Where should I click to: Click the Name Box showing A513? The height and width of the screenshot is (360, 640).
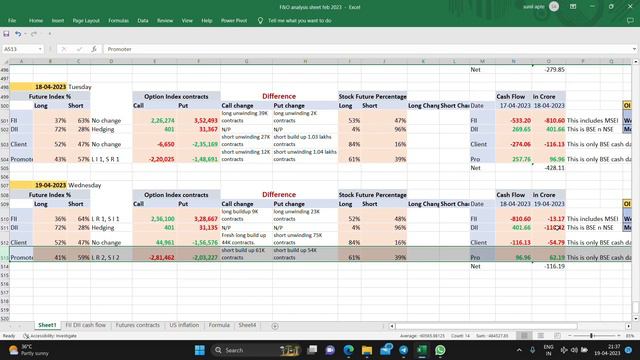click(x=20, y=49)
